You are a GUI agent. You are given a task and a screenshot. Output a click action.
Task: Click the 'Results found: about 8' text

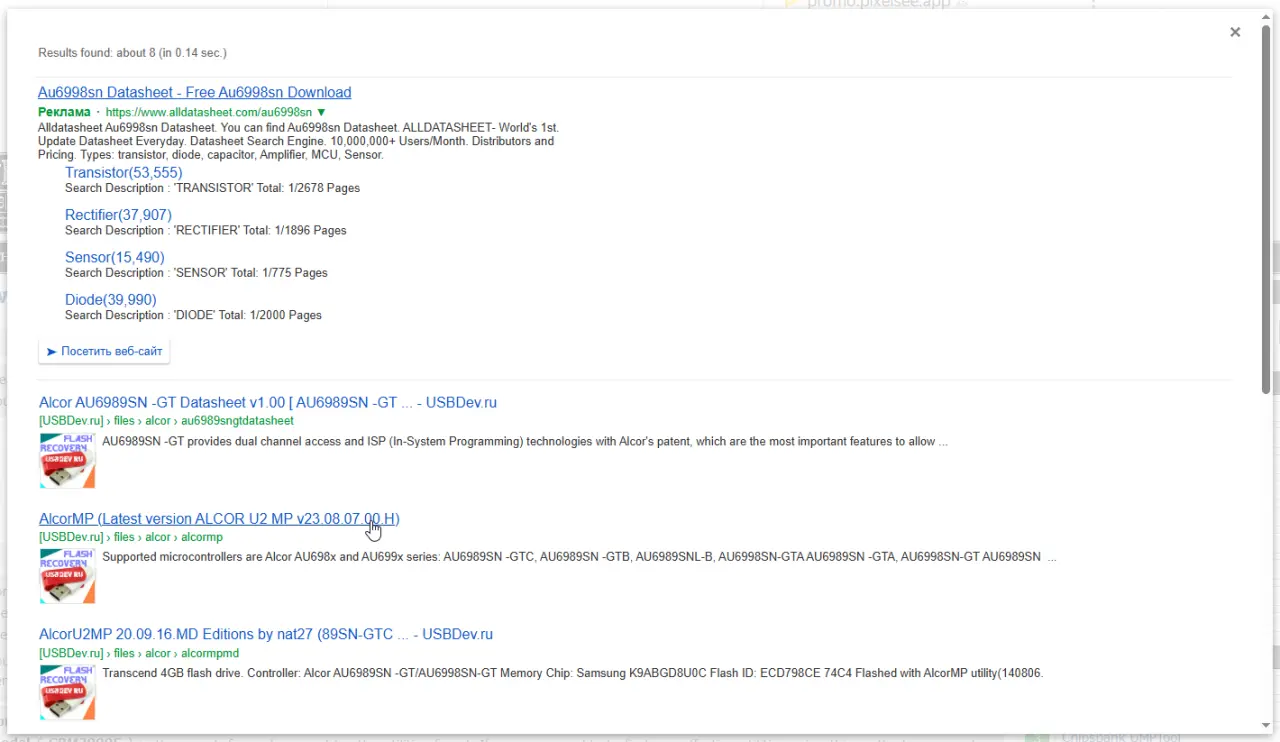coord(132,52)
